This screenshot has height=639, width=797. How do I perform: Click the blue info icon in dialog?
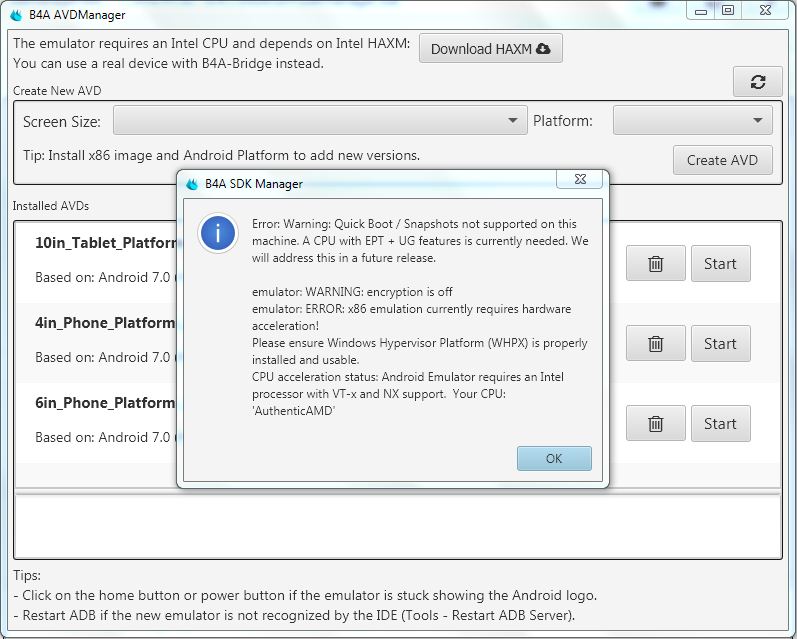point(218,233)
